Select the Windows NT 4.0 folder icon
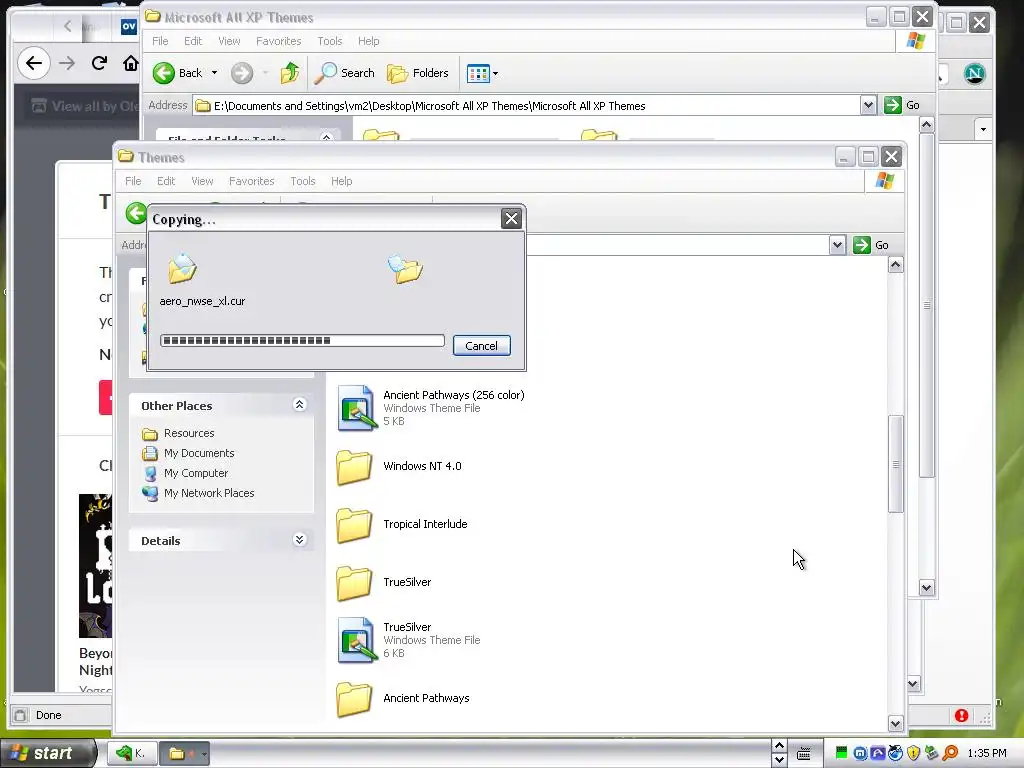The width and height of the screenshot is (1024, 768). 354,466
